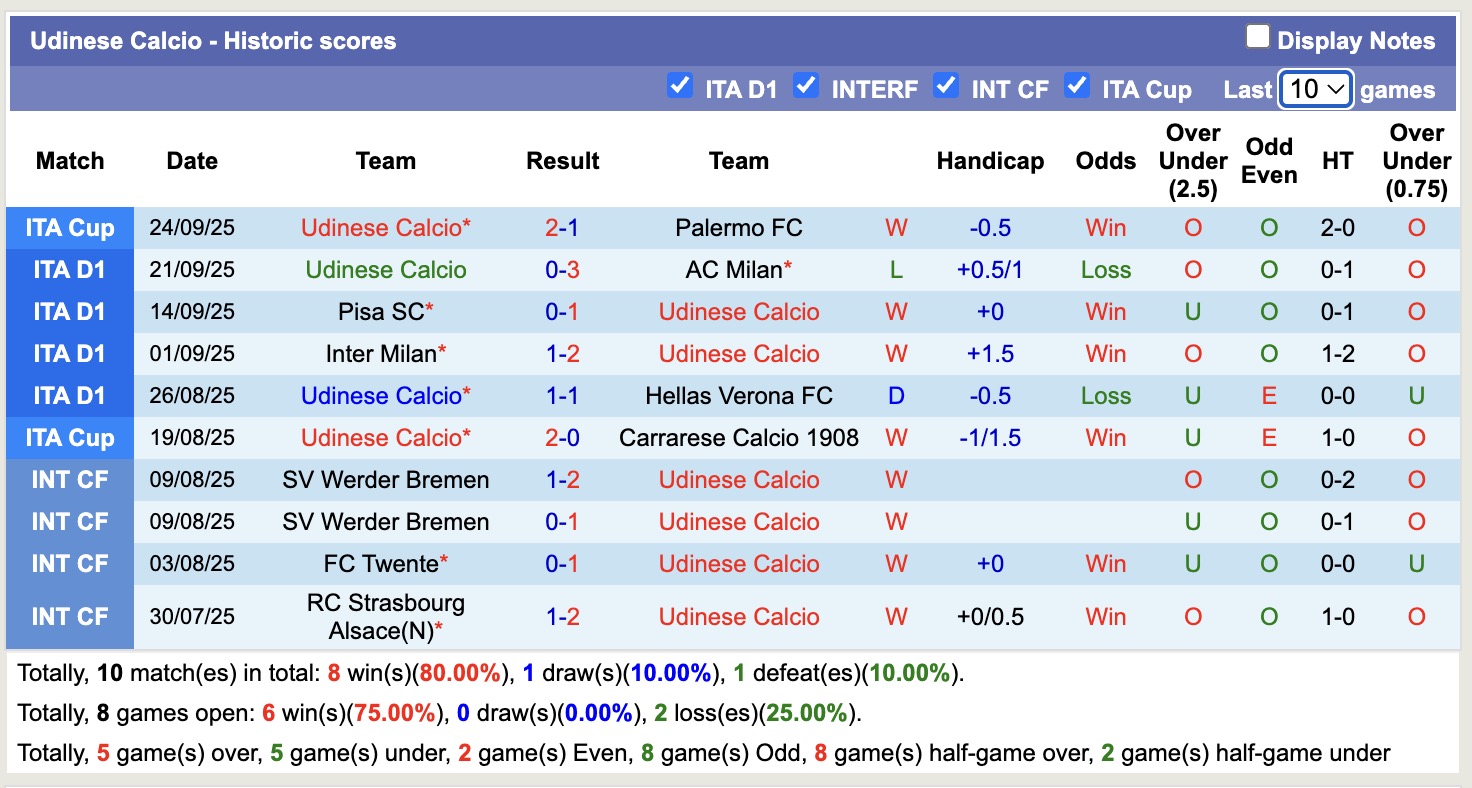Open the AC Milan team page
This screenshot has width=1472, height=788.
733,269
